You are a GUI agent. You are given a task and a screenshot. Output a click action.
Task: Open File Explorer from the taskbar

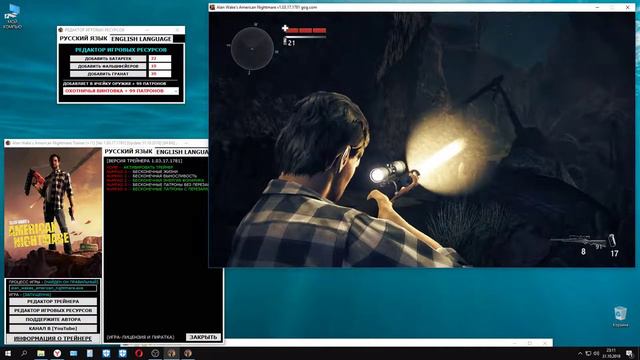coord(41,353)
